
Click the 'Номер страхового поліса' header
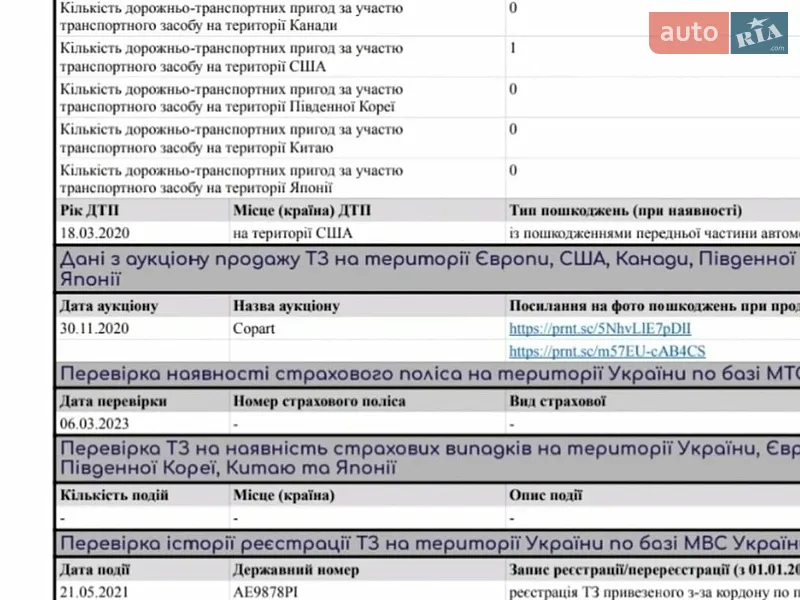[x=319, y=401]
